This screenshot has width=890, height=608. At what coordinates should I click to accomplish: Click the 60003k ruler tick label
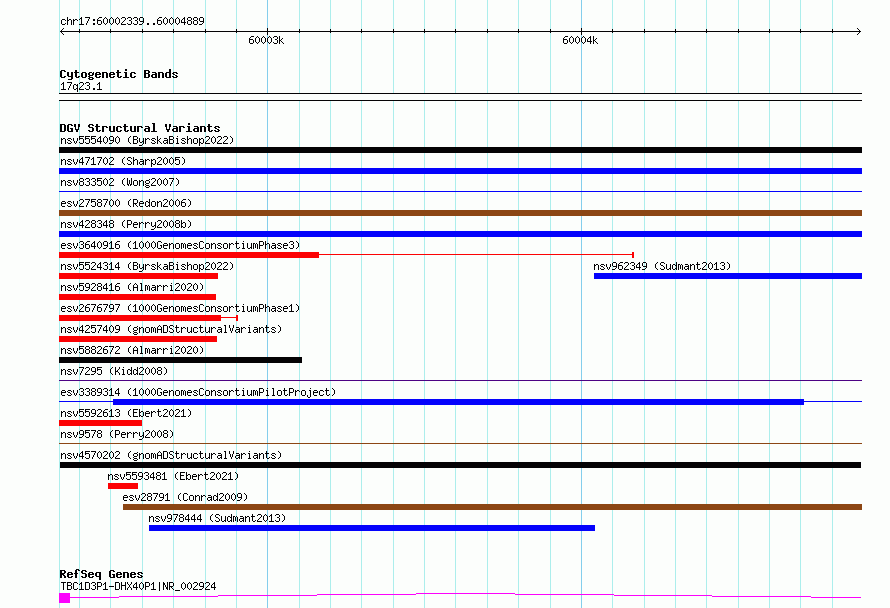[266, 40]
